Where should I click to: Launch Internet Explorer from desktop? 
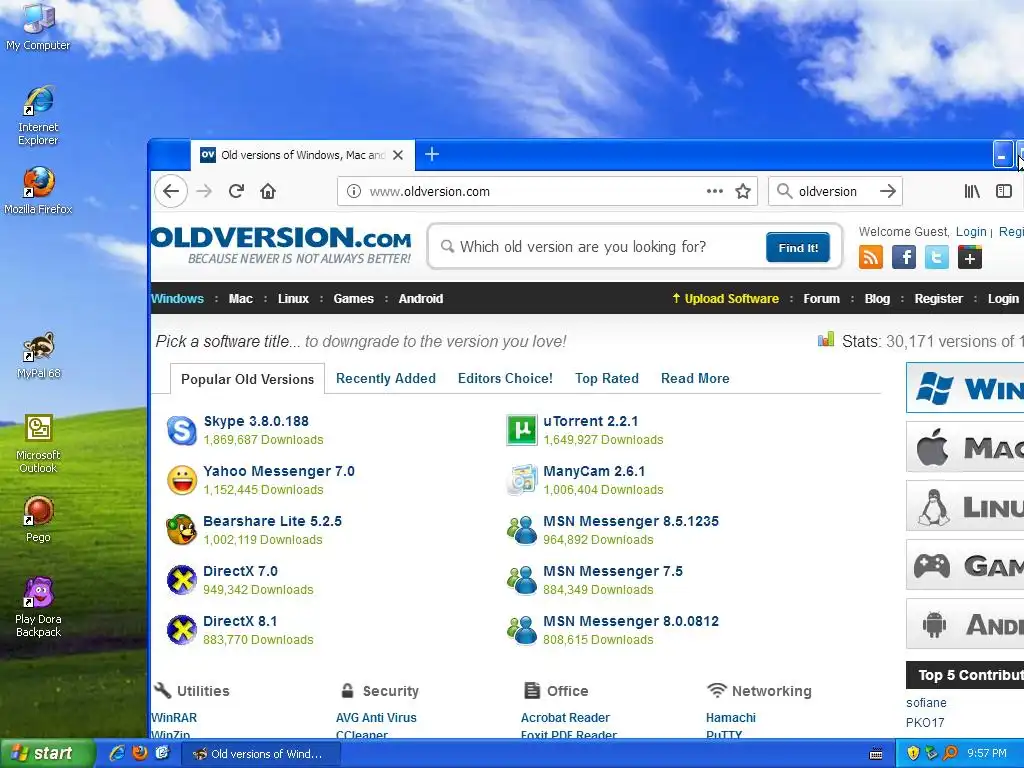38,115
